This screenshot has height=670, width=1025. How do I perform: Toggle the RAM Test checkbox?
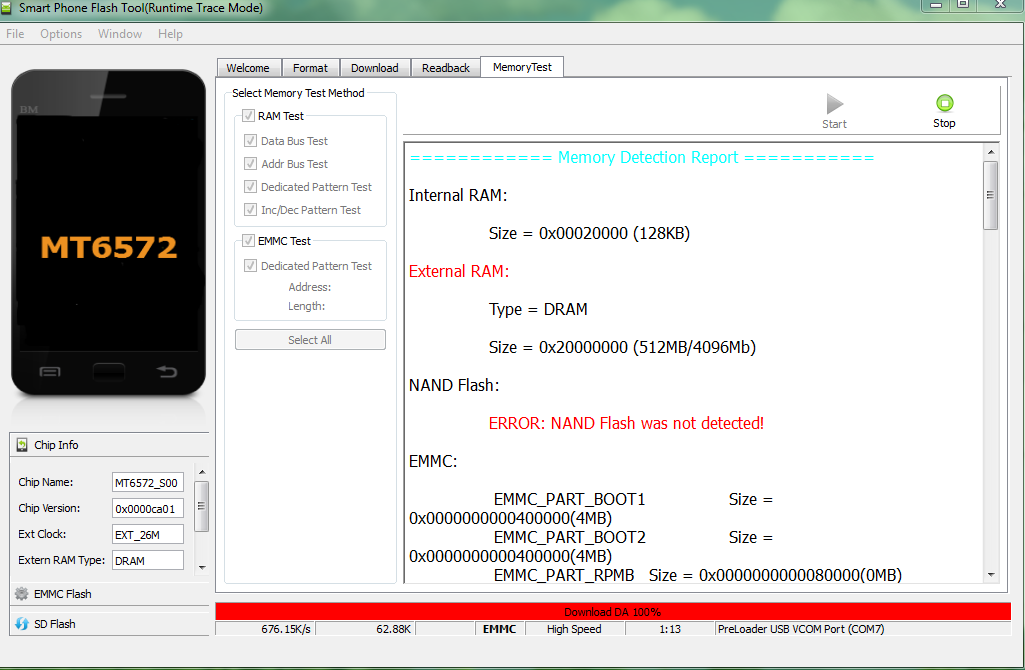coord(248,116)
